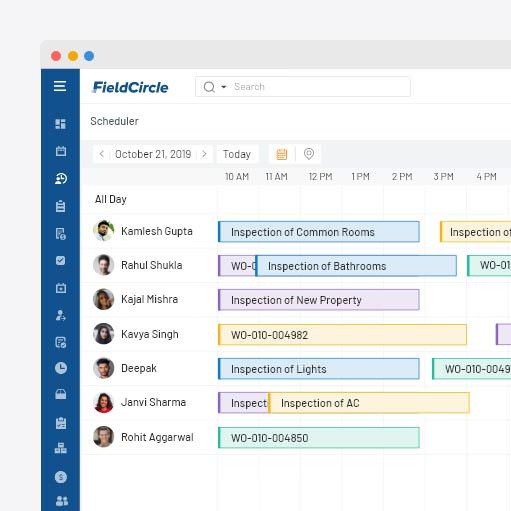Click the solid clock icon in sidebar

(61, 368)
